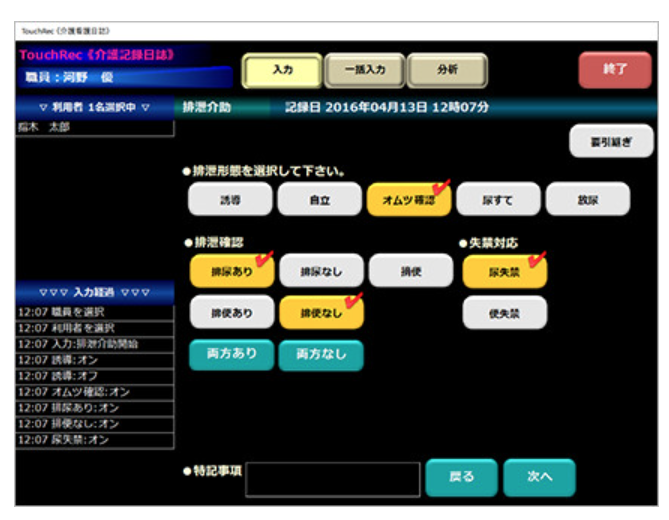Uncheck the 尿失禁 option

point(504,270)
